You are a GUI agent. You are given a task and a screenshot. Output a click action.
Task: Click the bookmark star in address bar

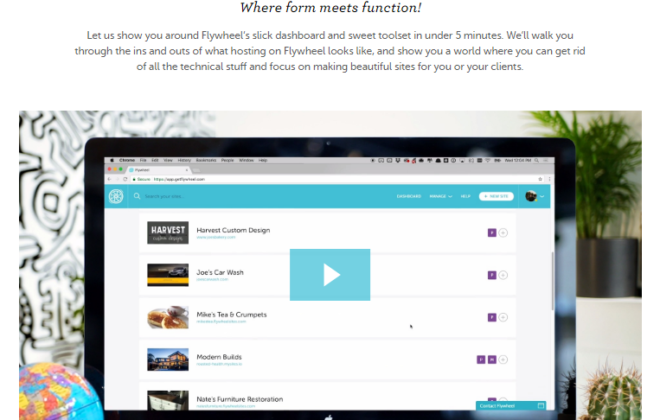540,179
